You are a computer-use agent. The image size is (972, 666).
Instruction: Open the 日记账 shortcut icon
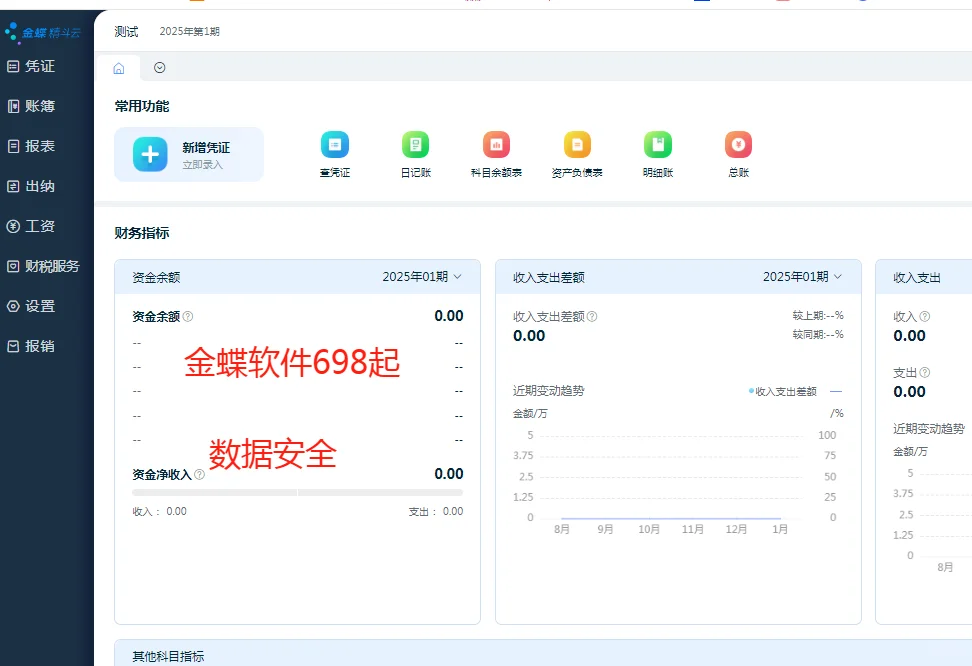(415, 145)
